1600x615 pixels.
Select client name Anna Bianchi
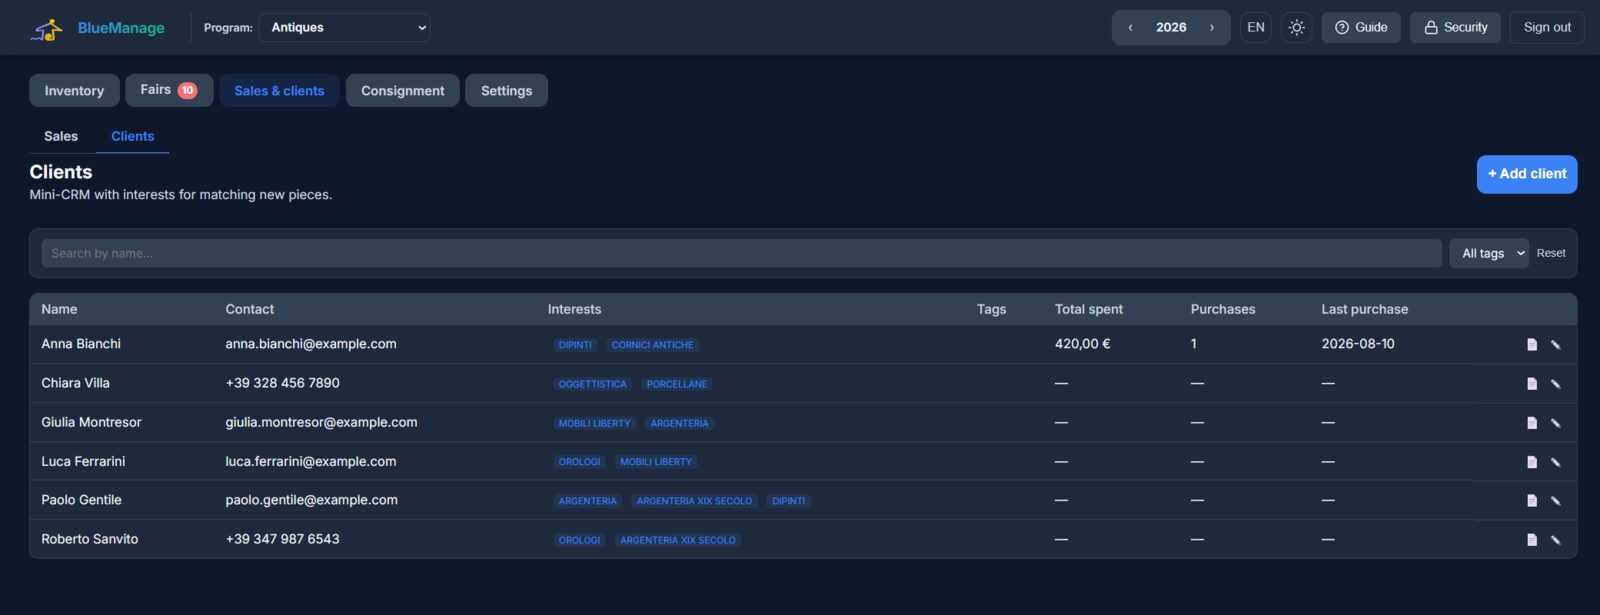[x=81, y=344]
